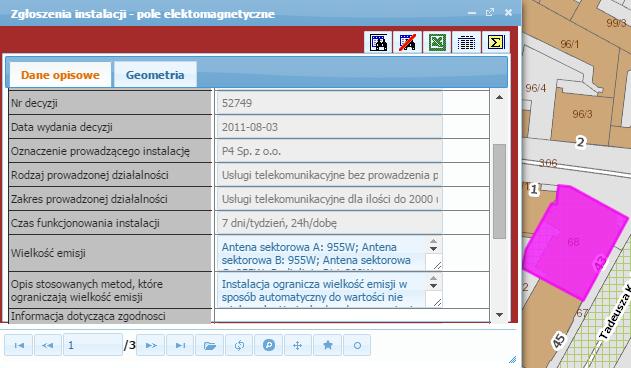This screenshot has width=631, height=368.
Task: Click the Oznaczenie prowadzącego instalację label
Action: pyautogui.click(x=100, y=151)
